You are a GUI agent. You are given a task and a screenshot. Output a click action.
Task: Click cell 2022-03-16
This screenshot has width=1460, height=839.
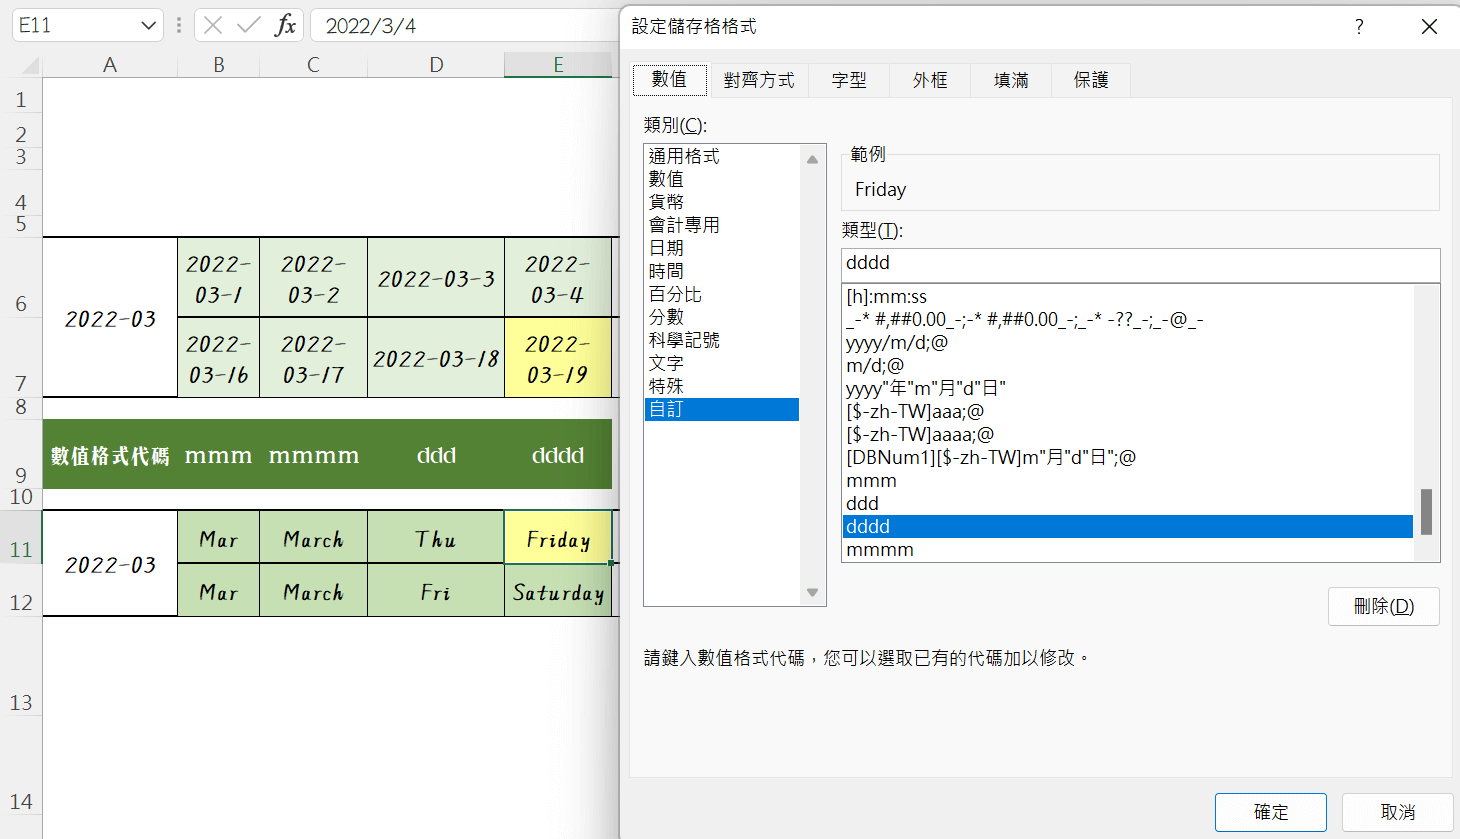(x=219, y=358)
